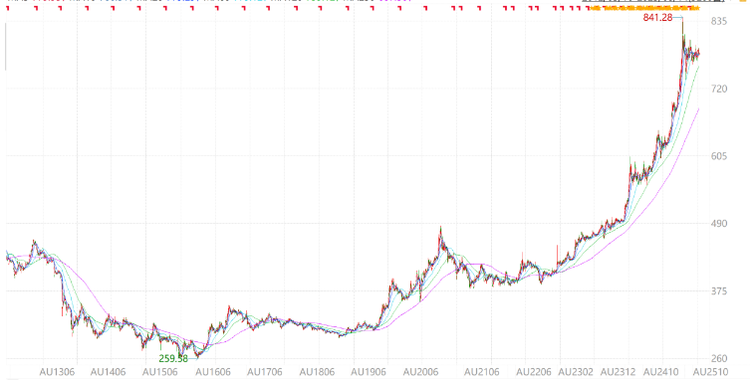Select the AU1806 contract label
The image size is (750, 382).
click(317, 372)
